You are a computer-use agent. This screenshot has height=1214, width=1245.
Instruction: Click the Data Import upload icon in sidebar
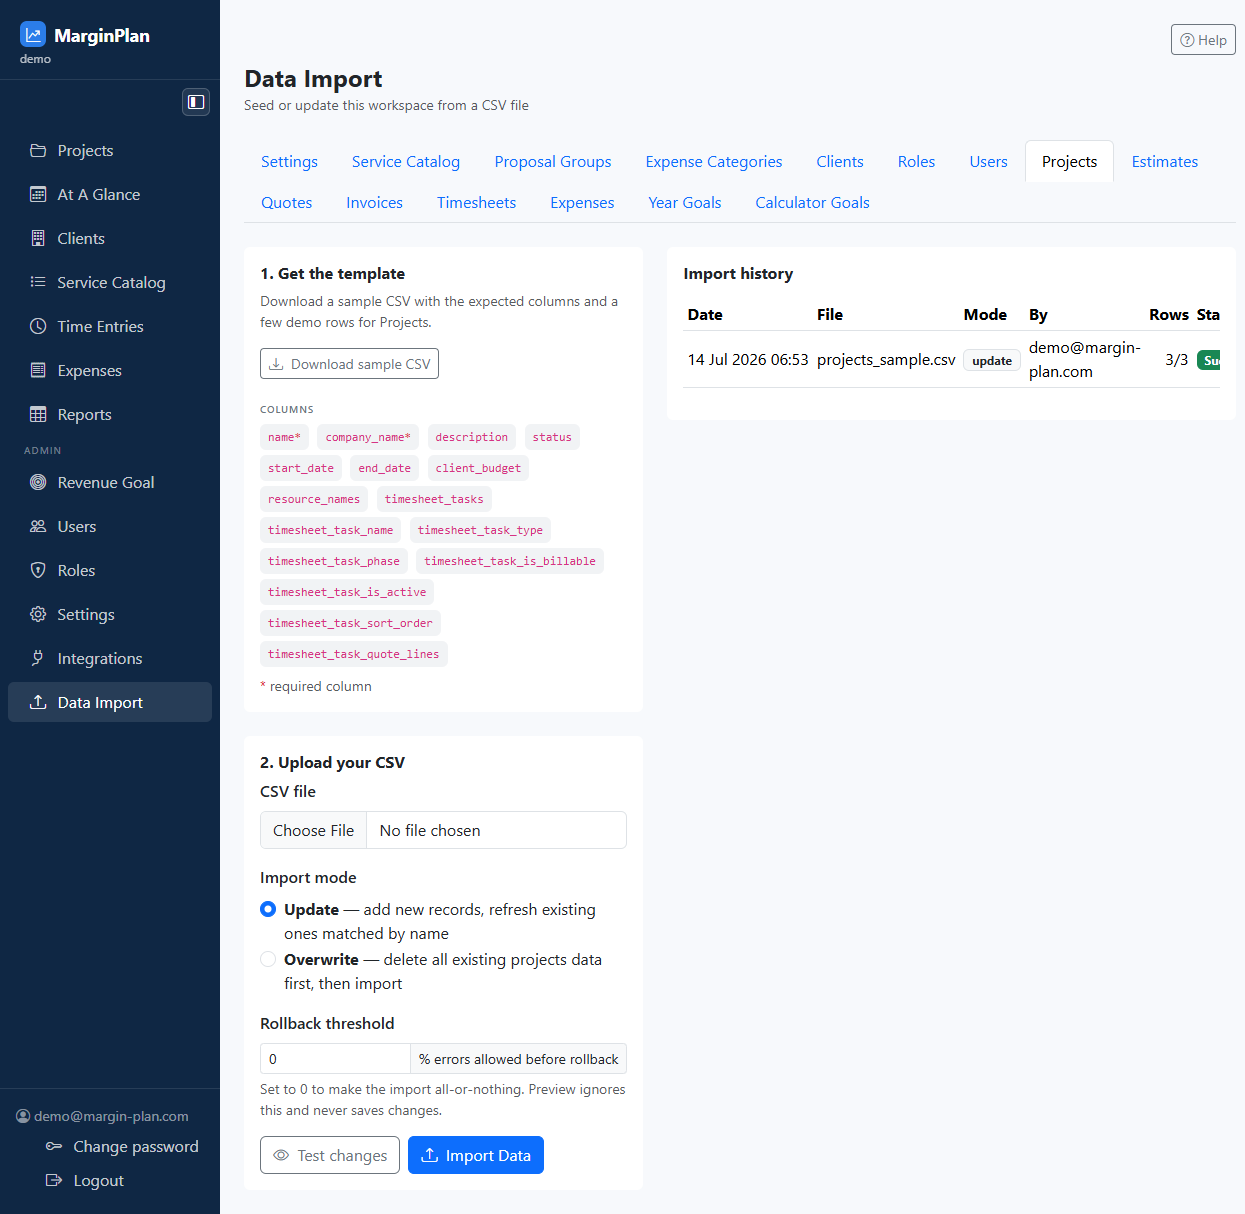point(38,702)
